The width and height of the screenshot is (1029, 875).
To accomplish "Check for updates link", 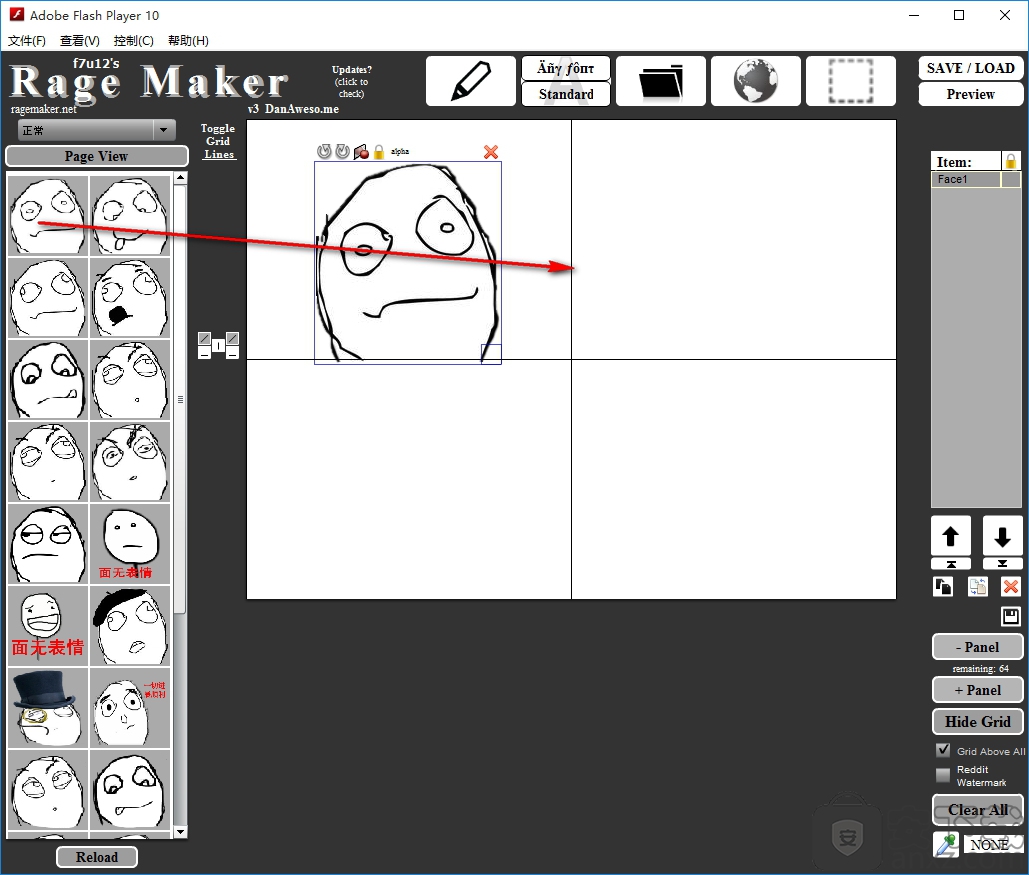I will 351,81.
